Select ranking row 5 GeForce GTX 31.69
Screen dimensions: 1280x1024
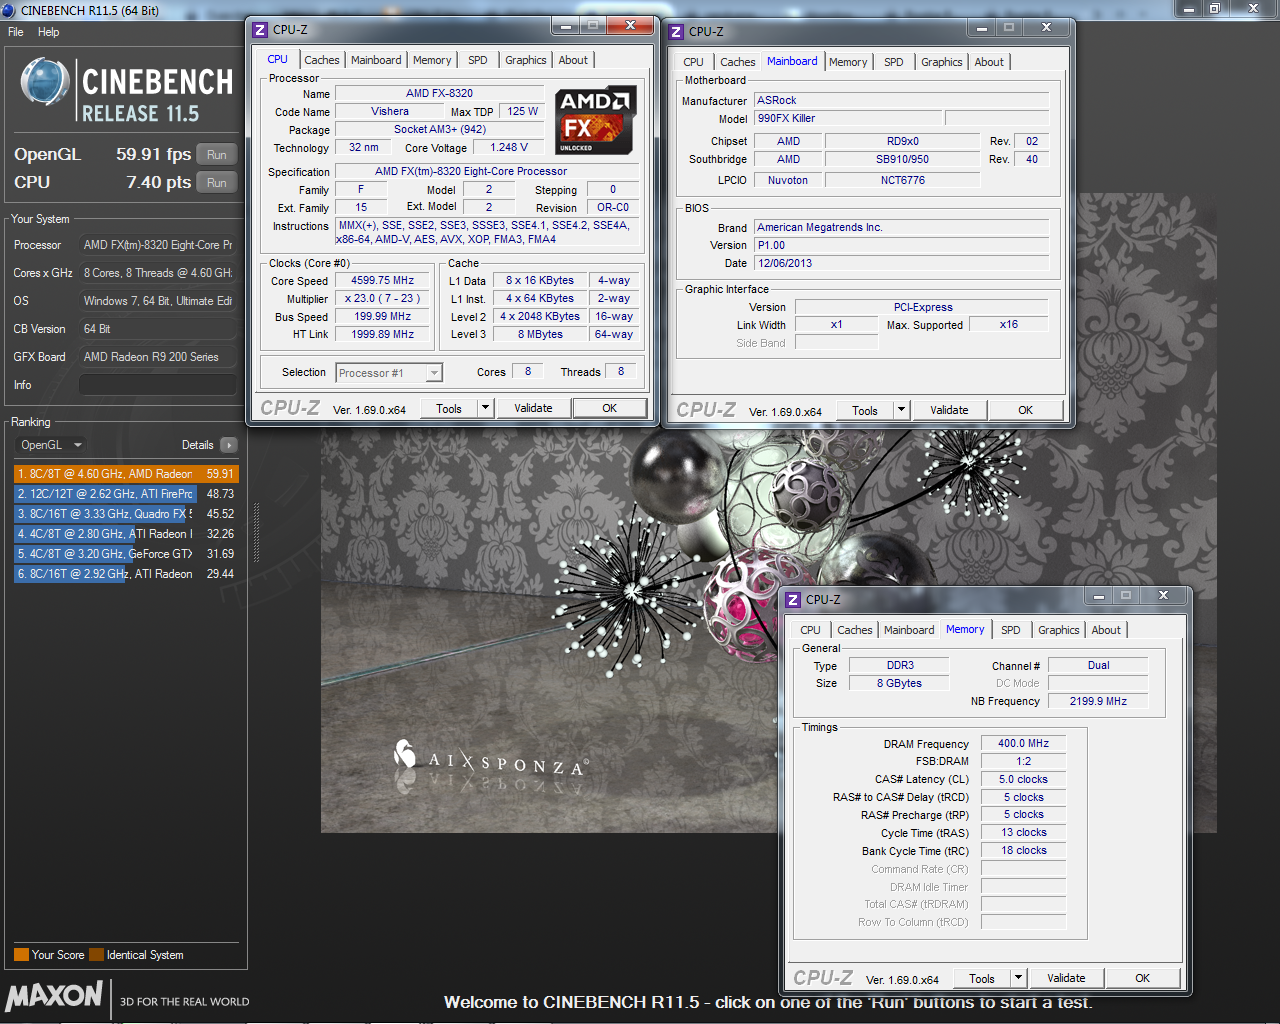[x=126, y=554]
